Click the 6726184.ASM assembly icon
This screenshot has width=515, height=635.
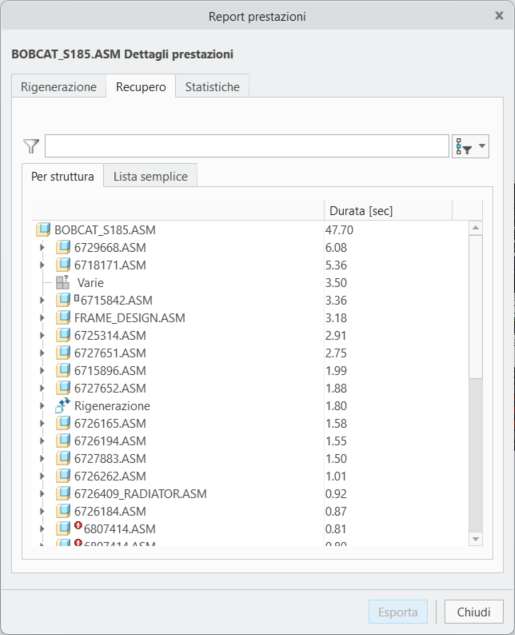[x=63, y=511]
